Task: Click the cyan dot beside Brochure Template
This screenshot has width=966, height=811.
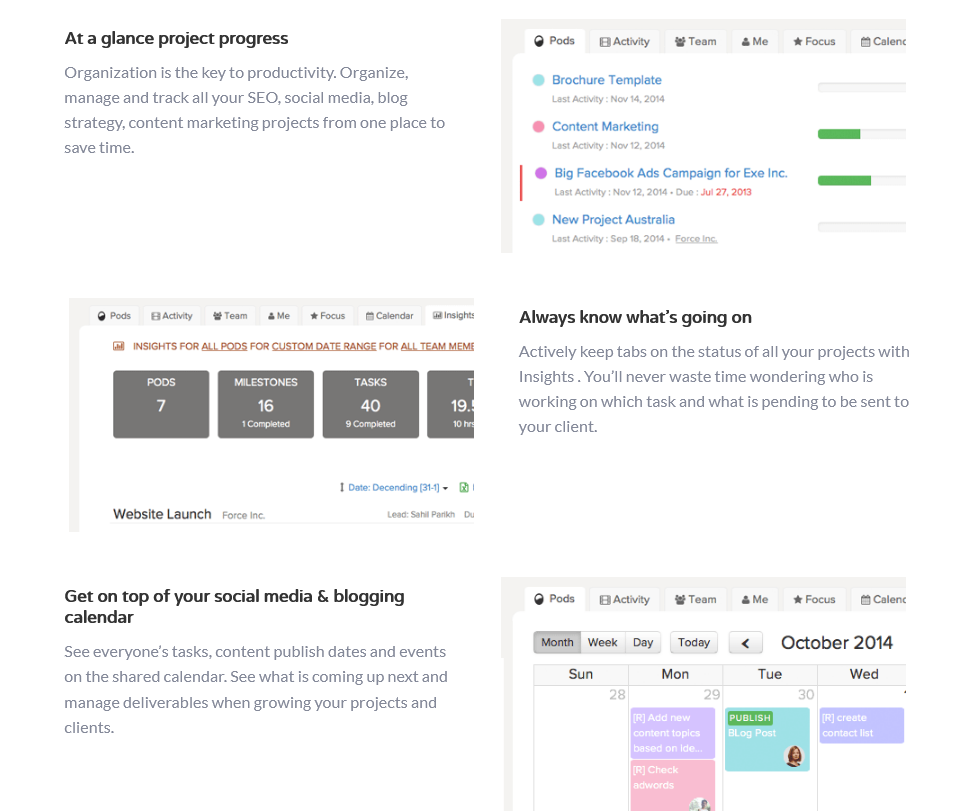Action: 538,80
